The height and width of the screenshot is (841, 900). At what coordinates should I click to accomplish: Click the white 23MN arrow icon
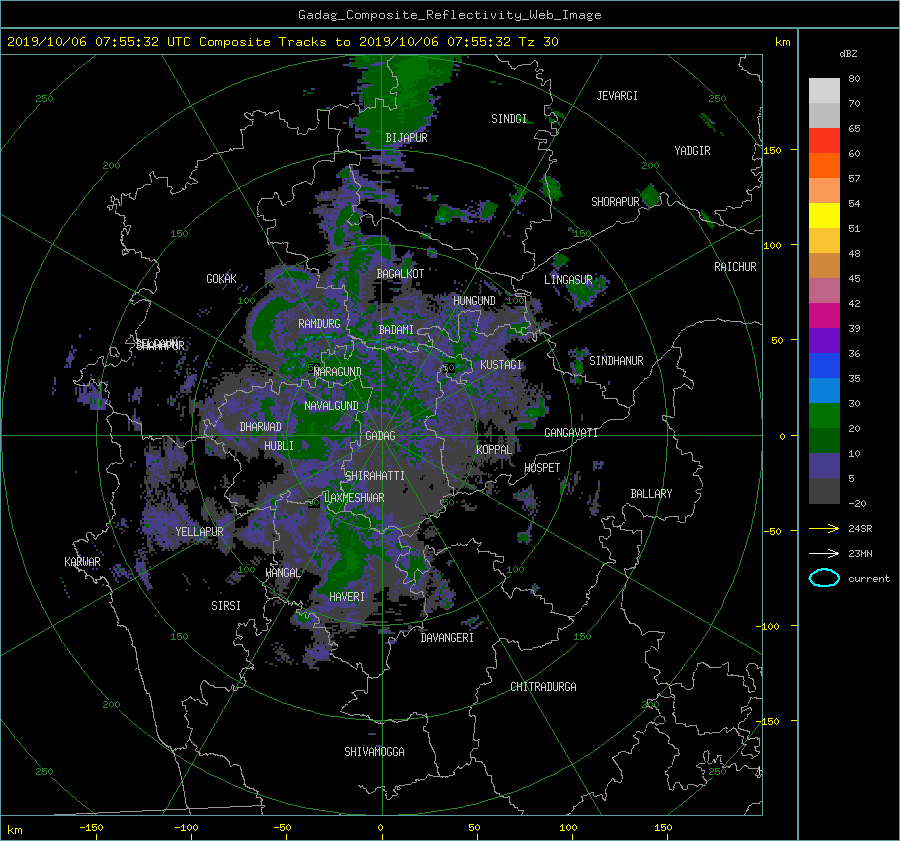point(824,554)
